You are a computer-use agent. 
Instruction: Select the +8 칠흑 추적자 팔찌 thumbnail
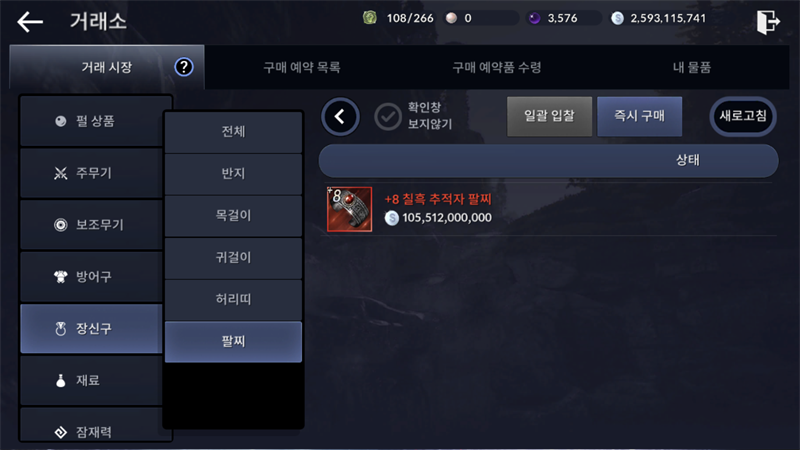[349, 209]
